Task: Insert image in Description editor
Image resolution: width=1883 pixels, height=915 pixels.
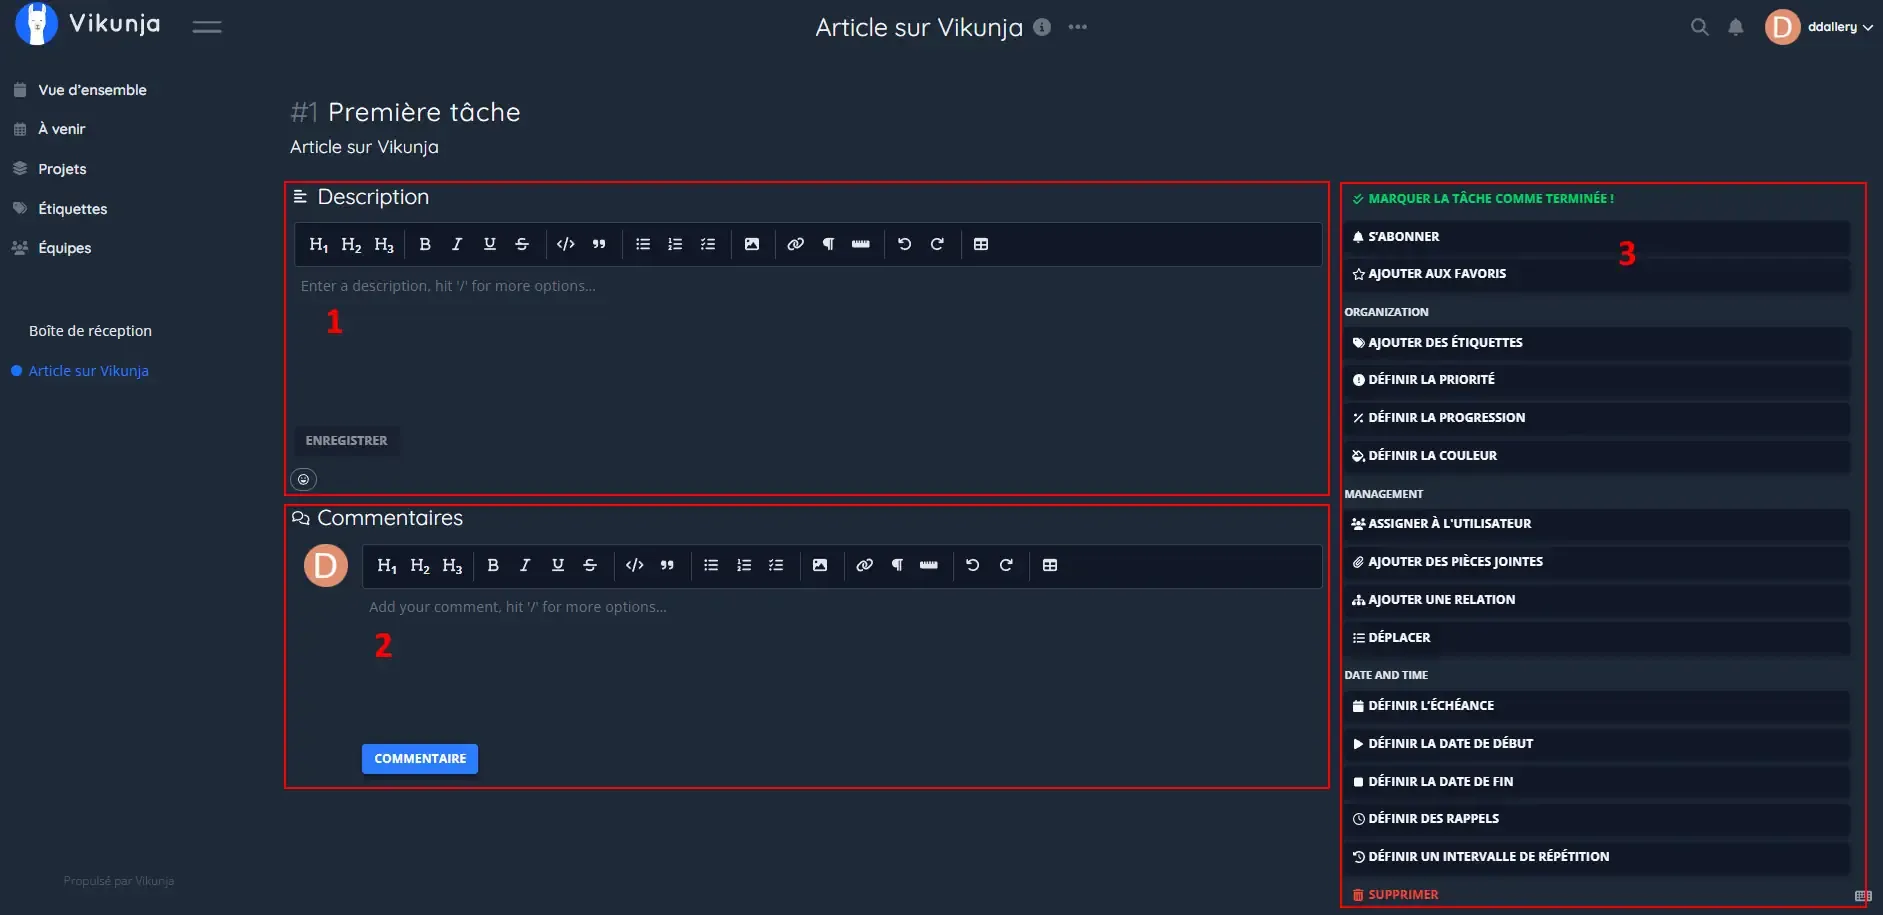Action: (752, 244)
